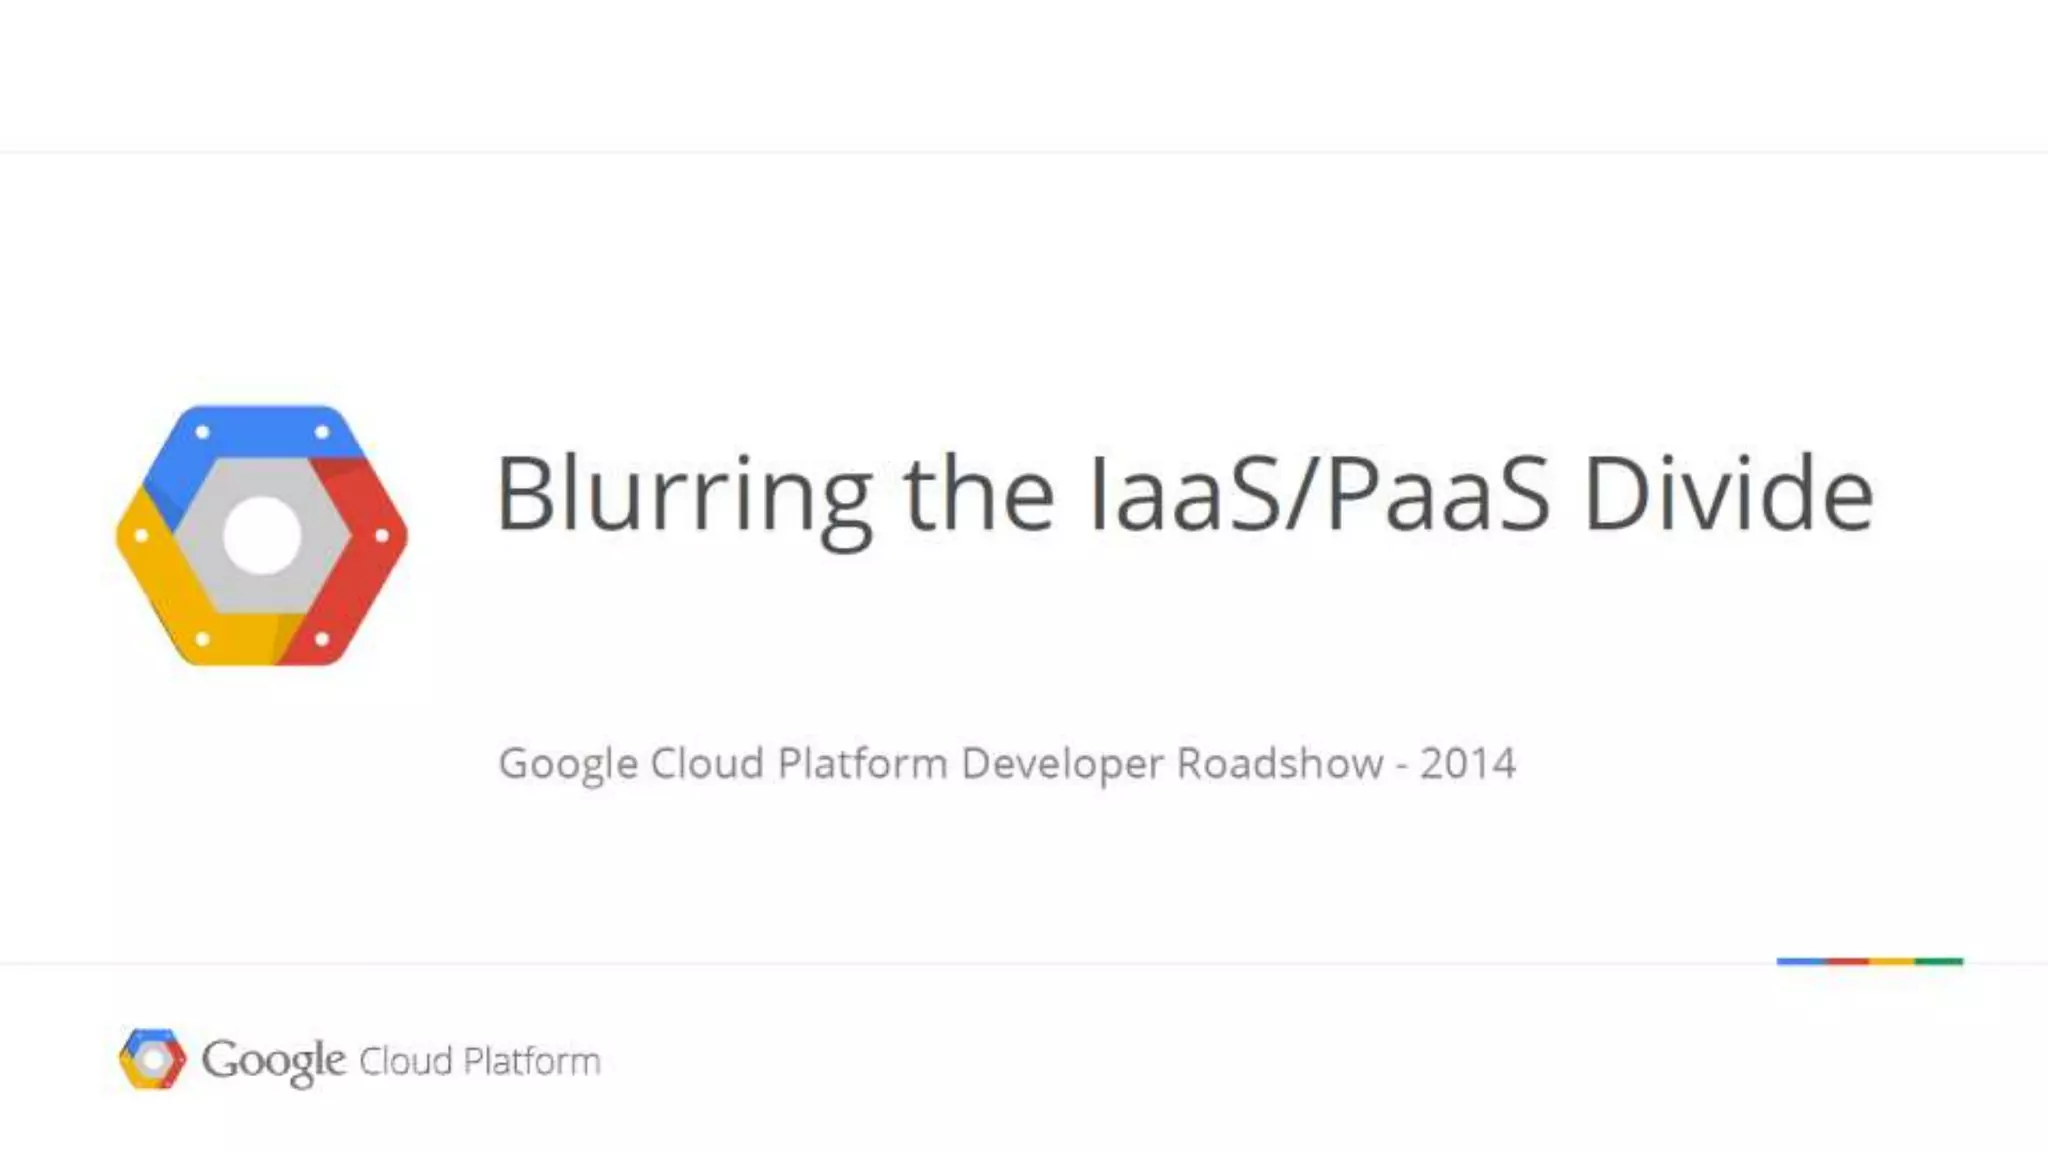
Task: Click "IaaS/PaaS" in the slide title
Action: [1320, 494]
